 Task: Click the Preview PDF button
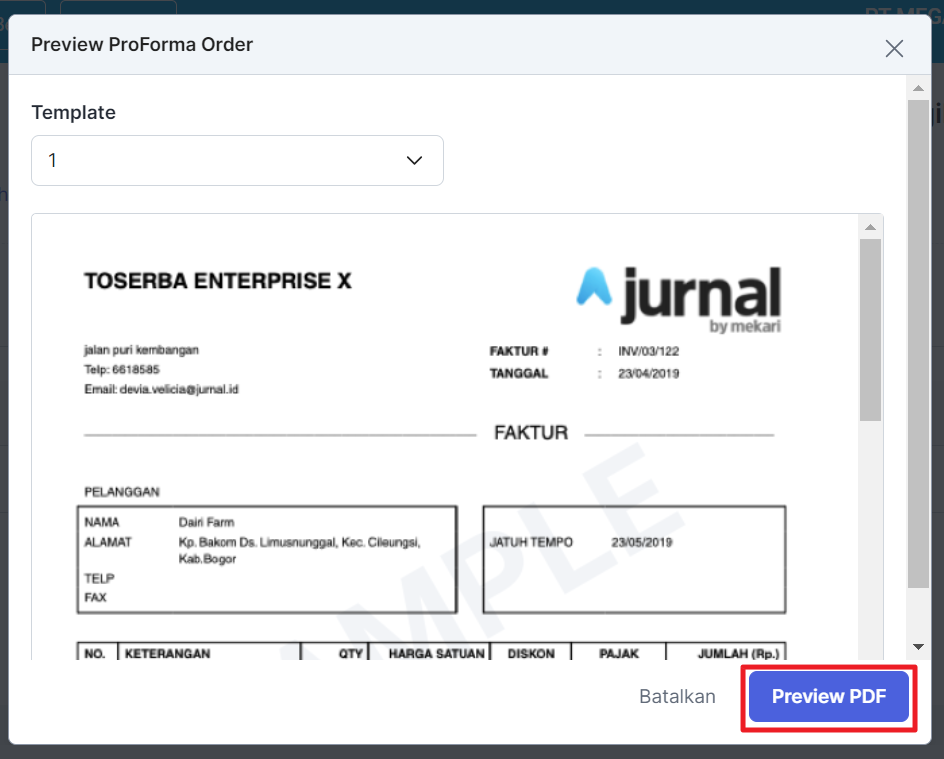(828, 696)
